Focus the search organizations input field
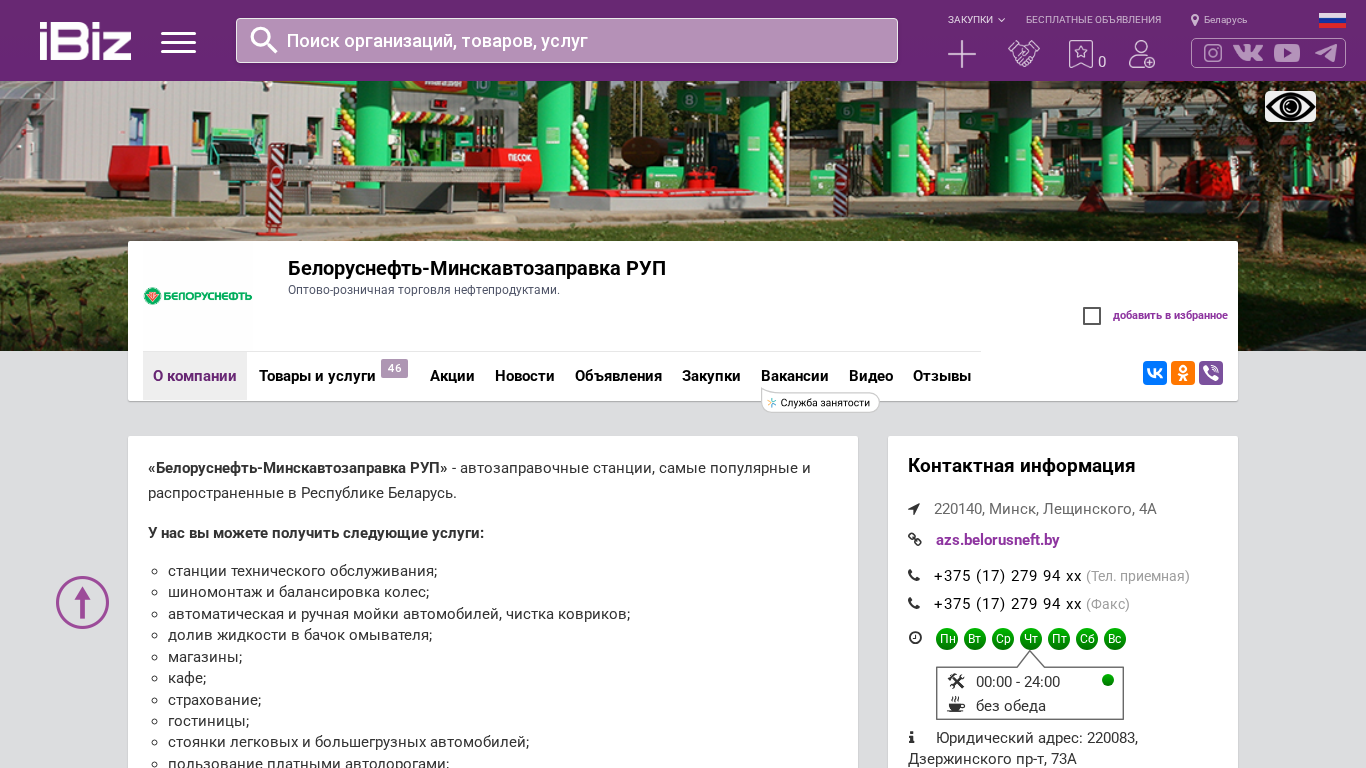 click(567, 41)
